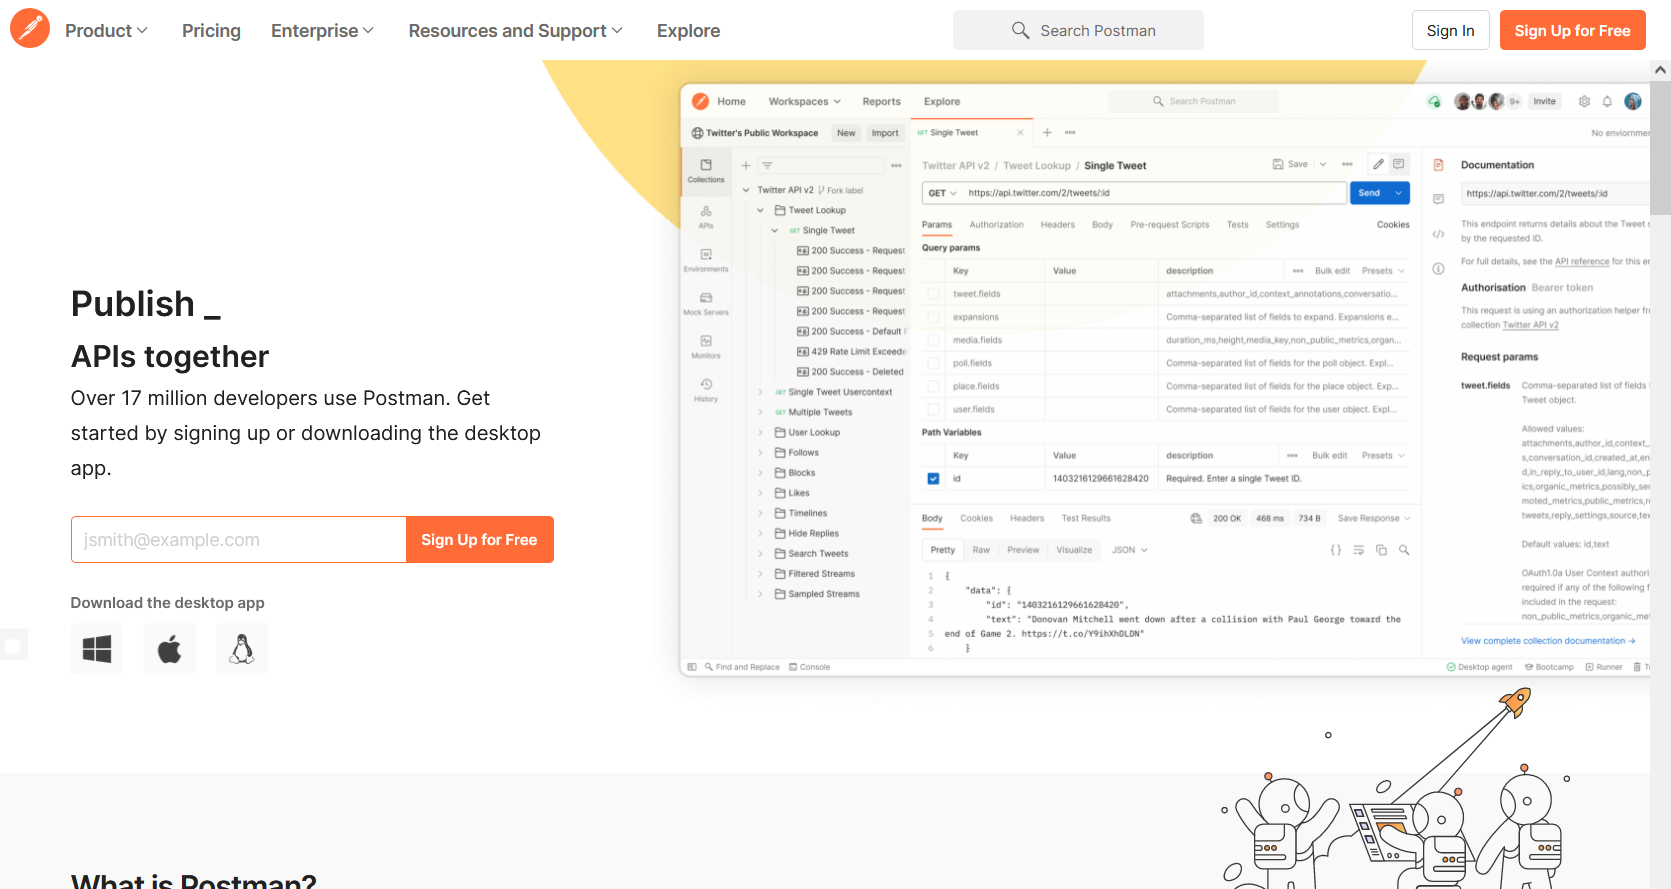
Task: Click the jsmith@example.com email field
Action: 238,540
